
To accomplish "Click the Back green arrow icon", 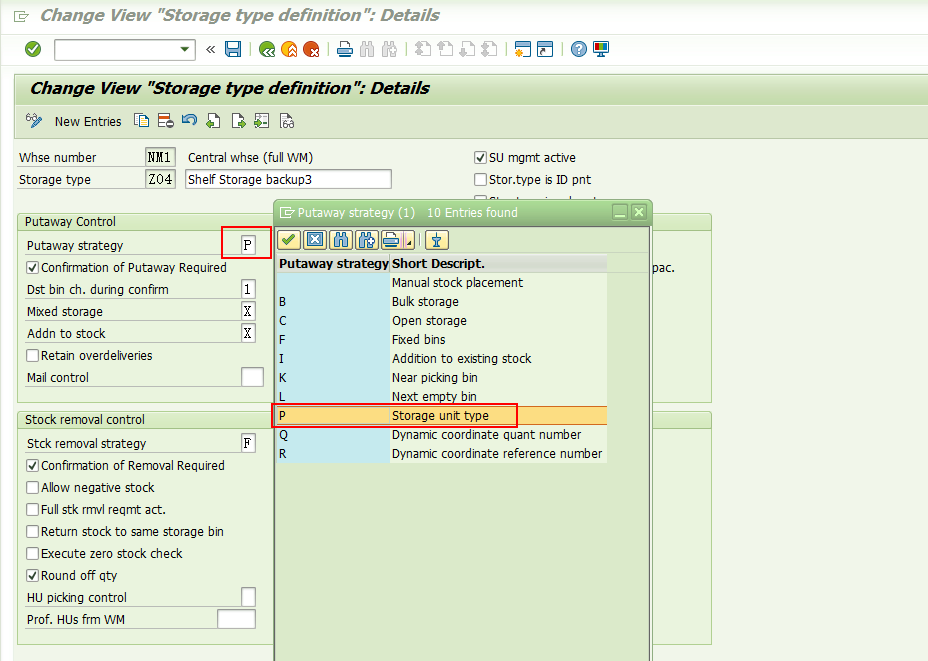I will [265, 49].
